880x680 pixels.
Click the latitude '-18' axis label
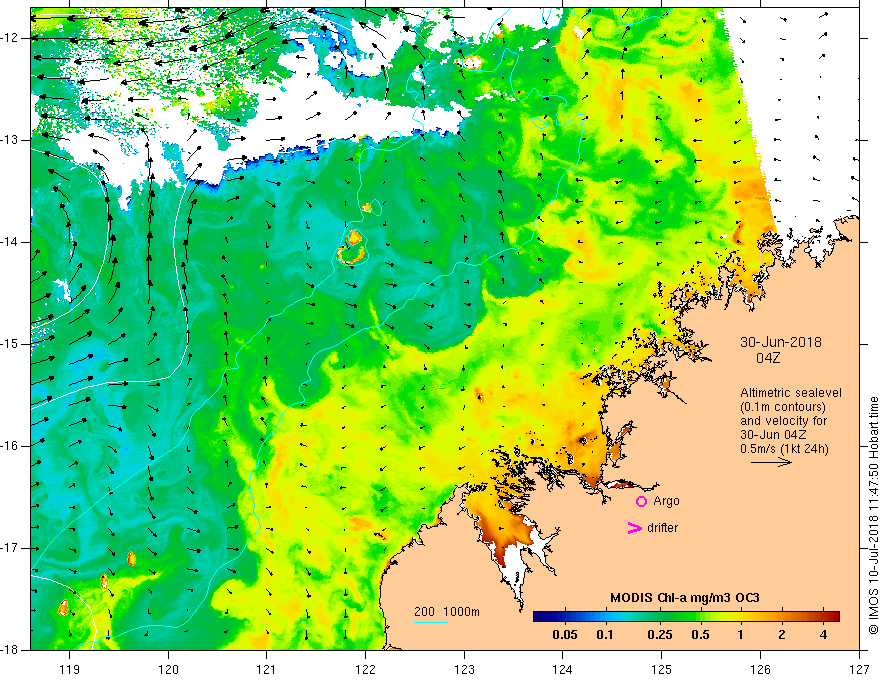[x=11, y=650]
